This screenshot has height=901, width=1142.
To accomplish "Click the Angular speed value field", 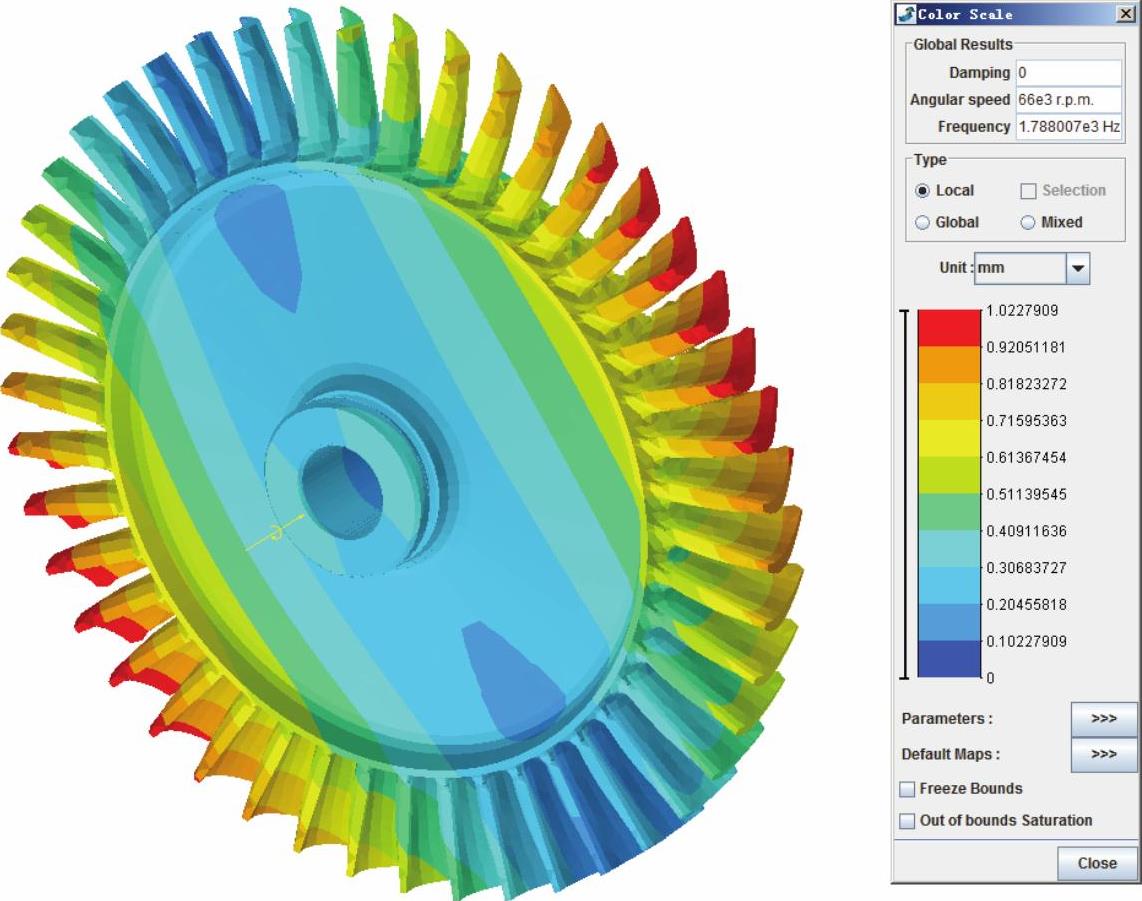I will pyautogui.click(x=1068, y=100).
